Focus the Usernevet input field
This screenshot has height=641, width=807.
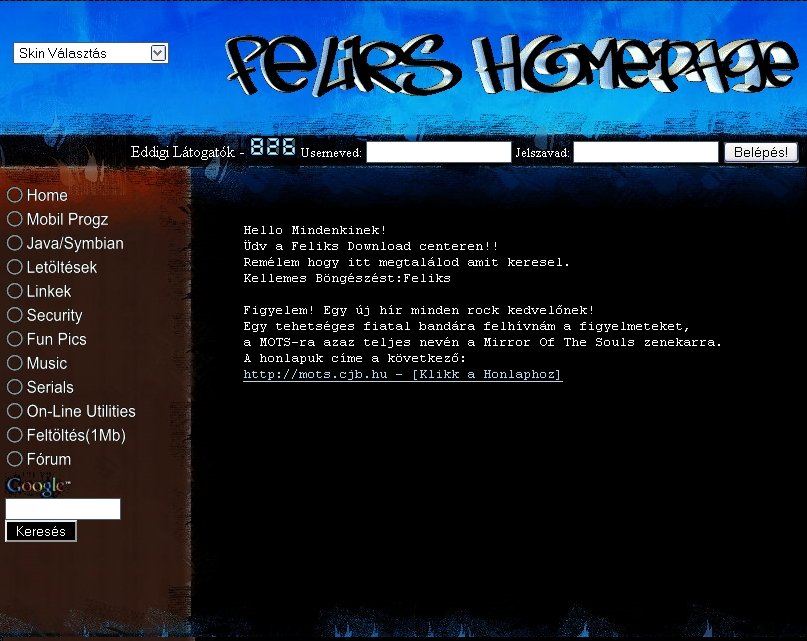[x=438, y=152]
